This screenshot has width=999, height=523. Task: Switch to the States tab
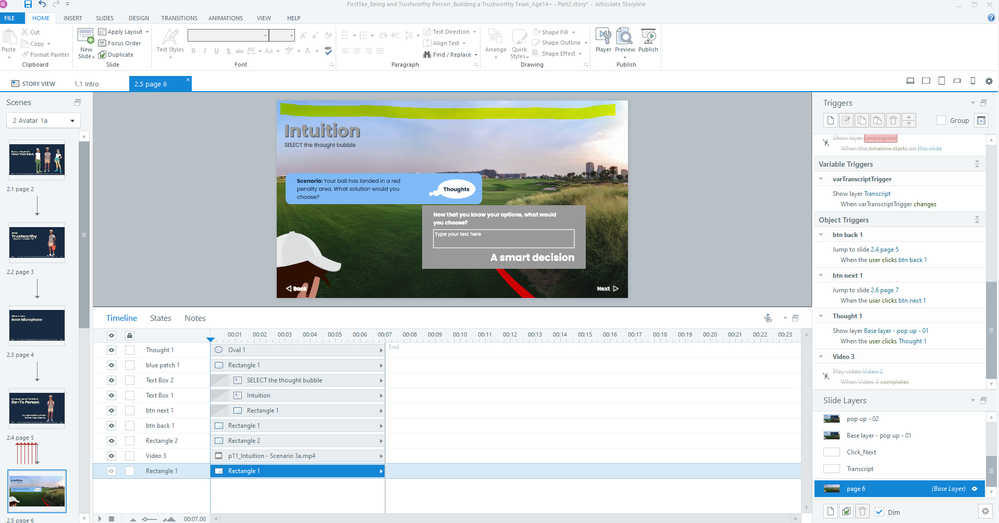160,318
